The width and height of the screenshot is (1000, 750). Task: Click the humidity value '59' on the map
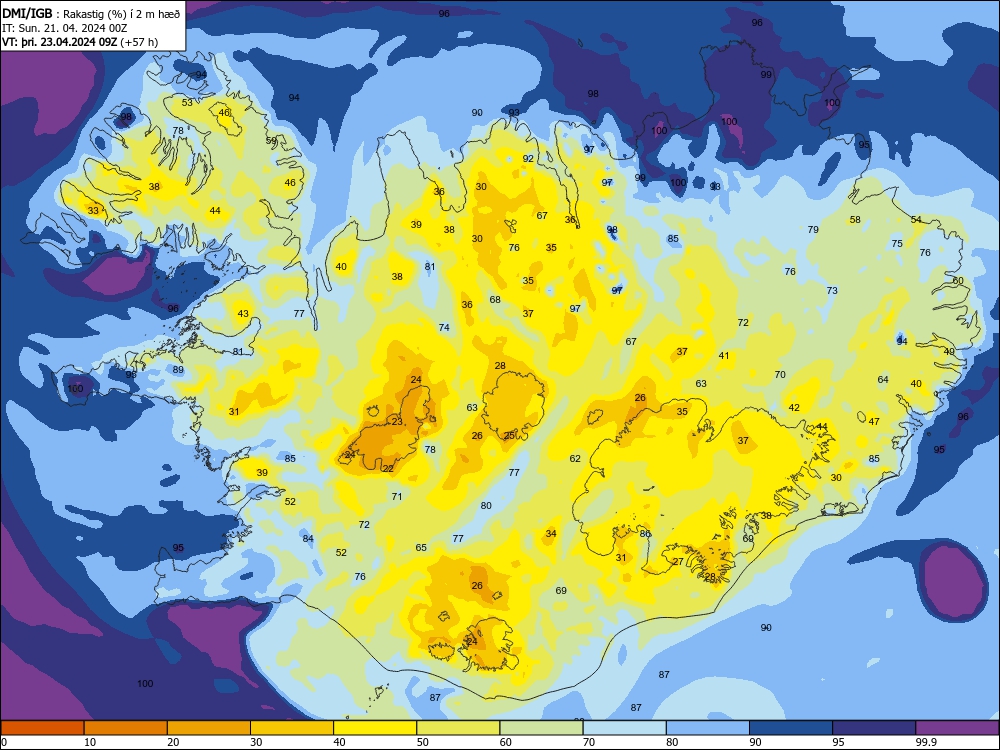[271, 141]
